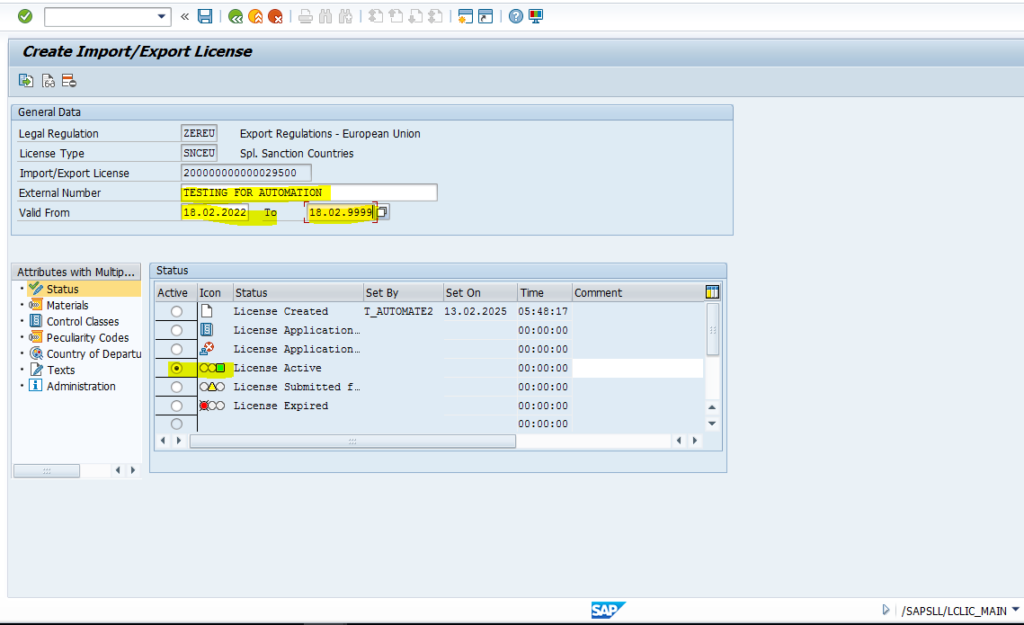Select the radio button in the empty last row
1024x625 pixels.
point(176,424)
